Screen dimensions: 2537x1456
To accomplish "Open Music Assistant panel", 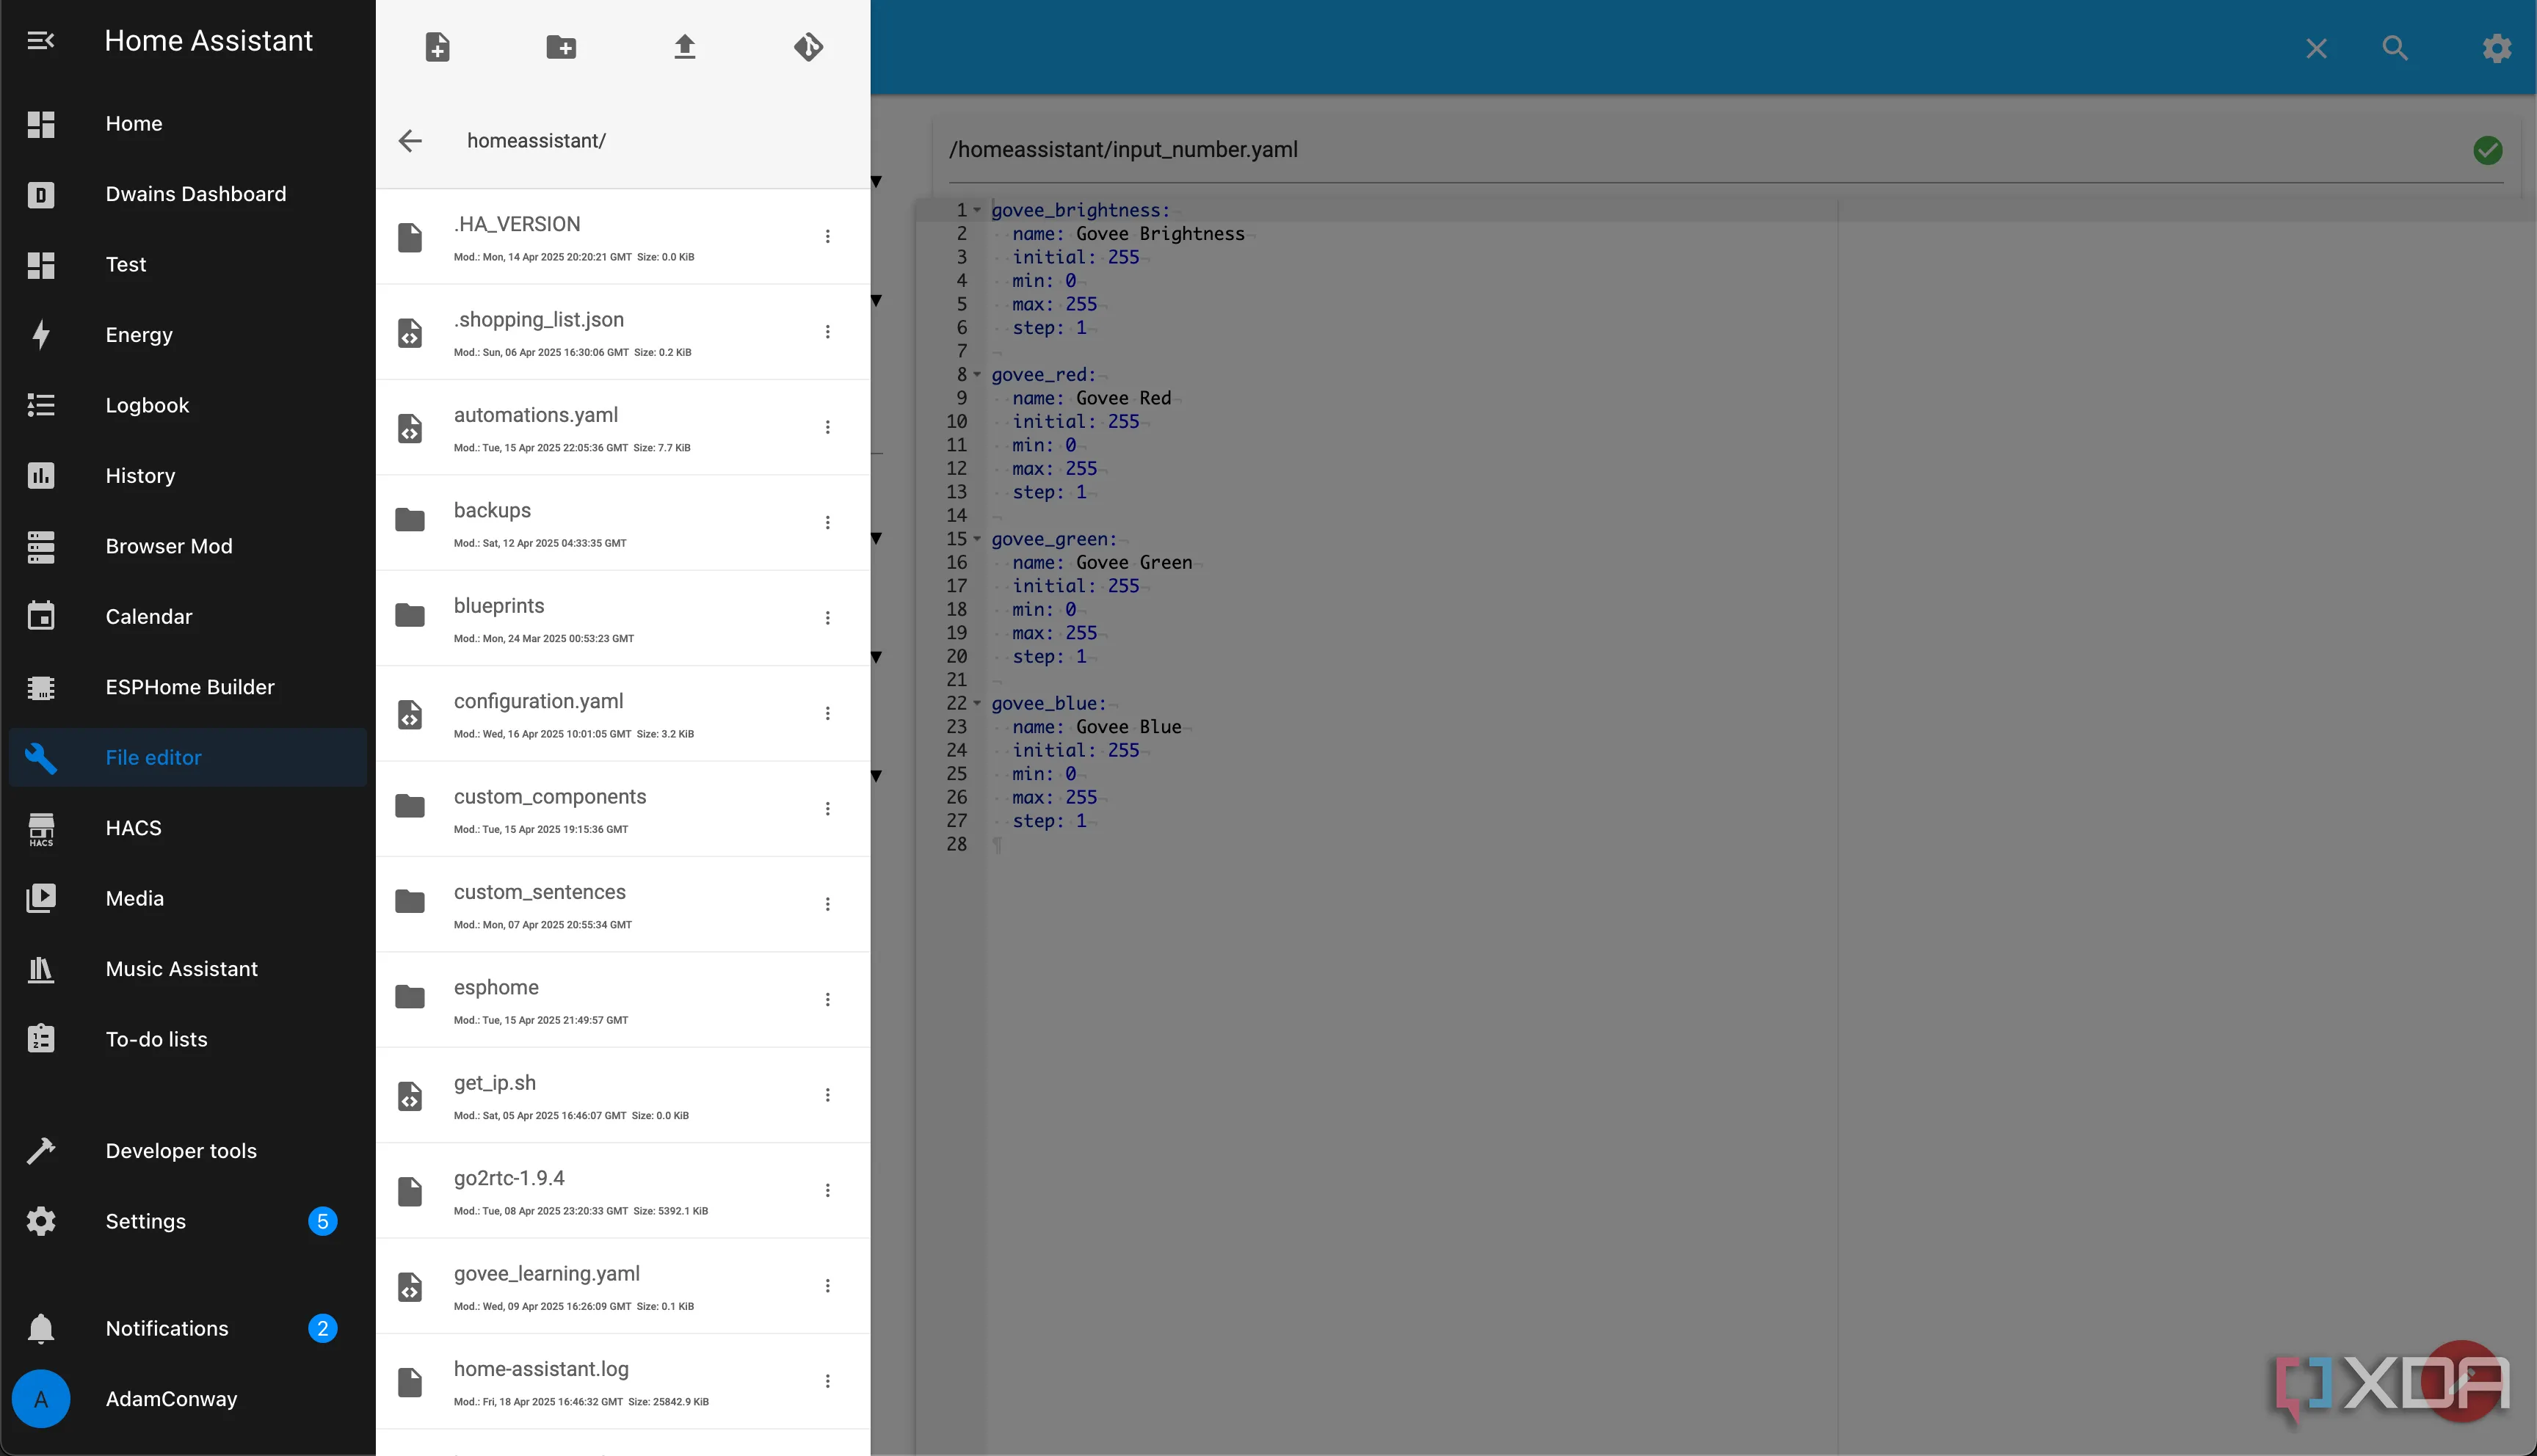I will coord(188,969).
